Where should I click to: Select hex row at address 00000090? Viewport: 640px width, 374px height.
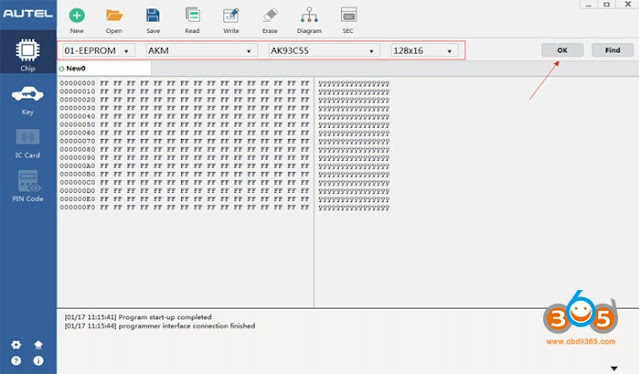[x=184, y=158]
